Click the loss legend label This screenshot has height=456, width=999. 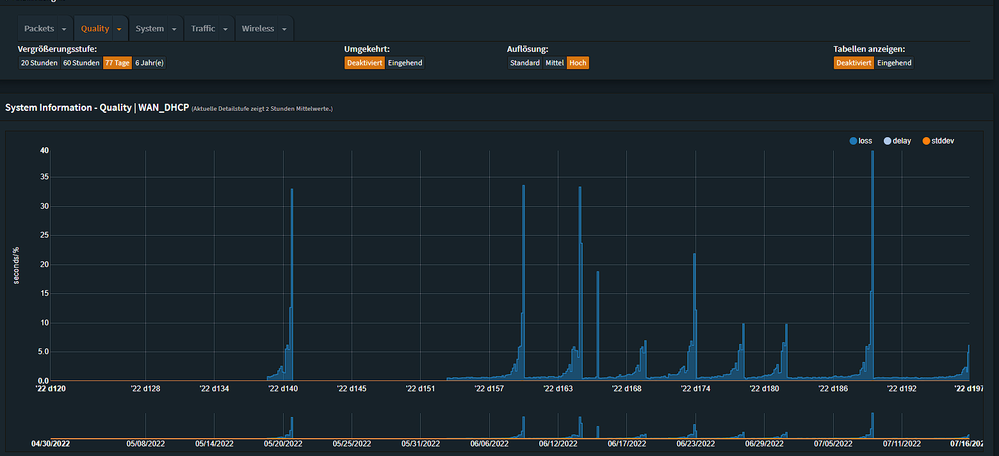865,141
